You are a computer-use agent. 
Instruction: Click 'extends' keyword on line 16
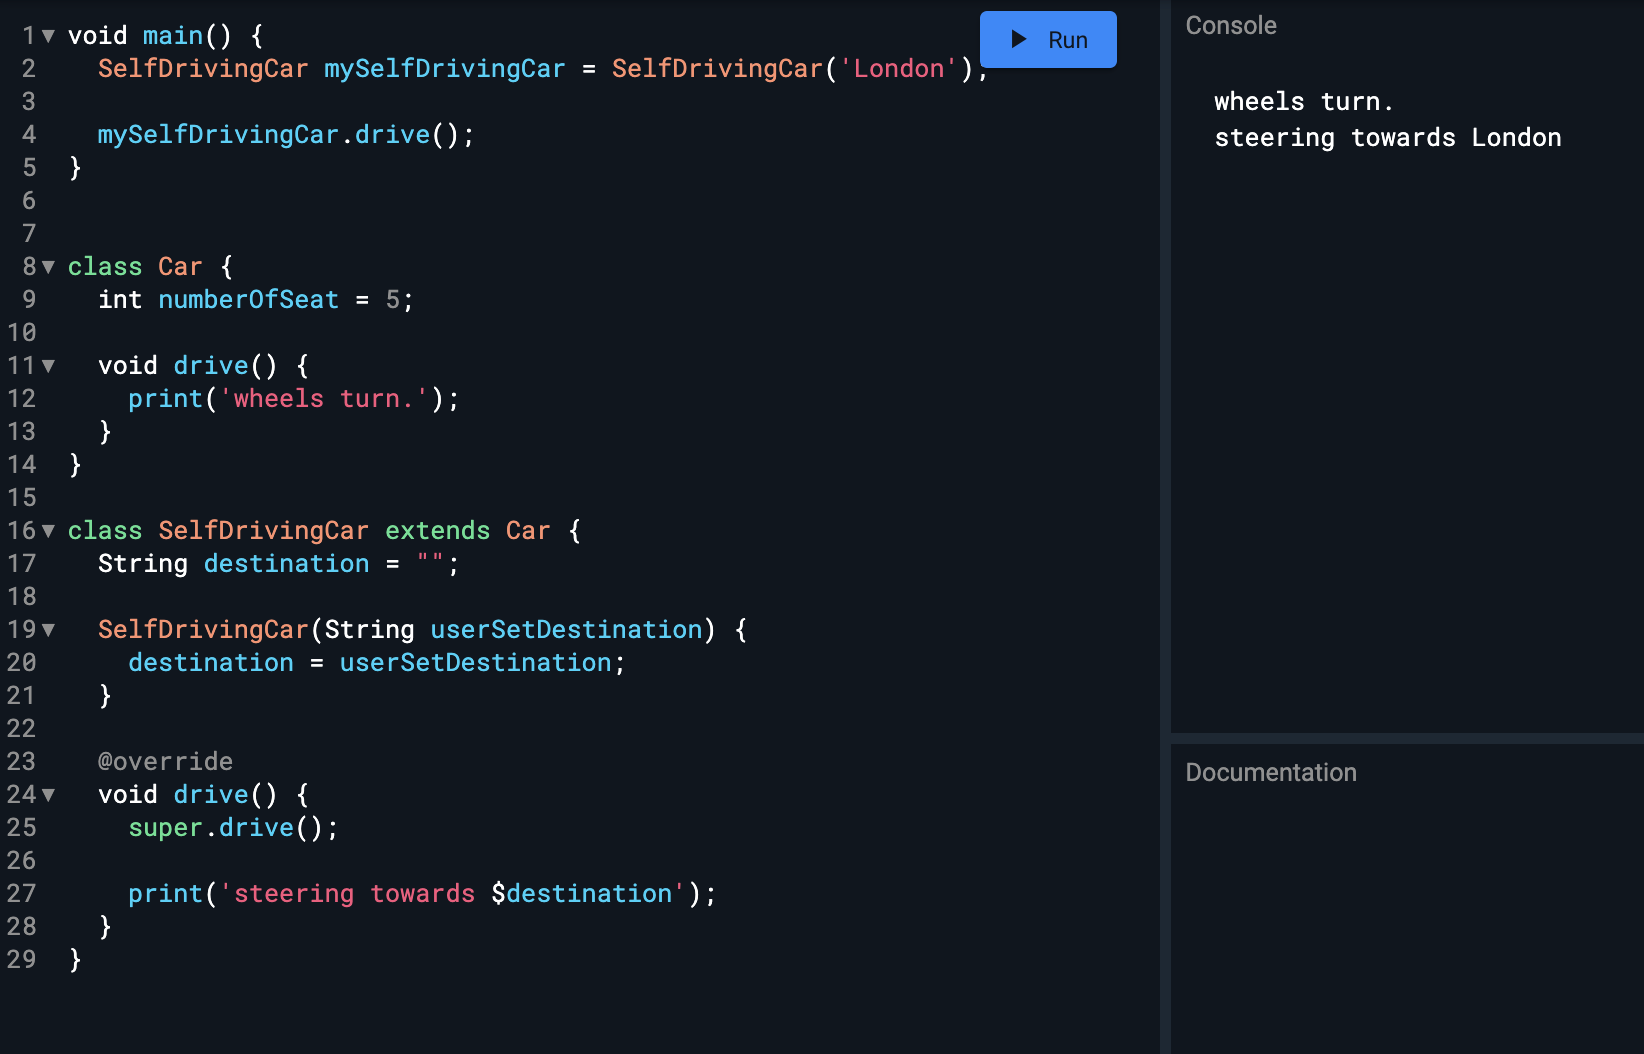point(438,531)
